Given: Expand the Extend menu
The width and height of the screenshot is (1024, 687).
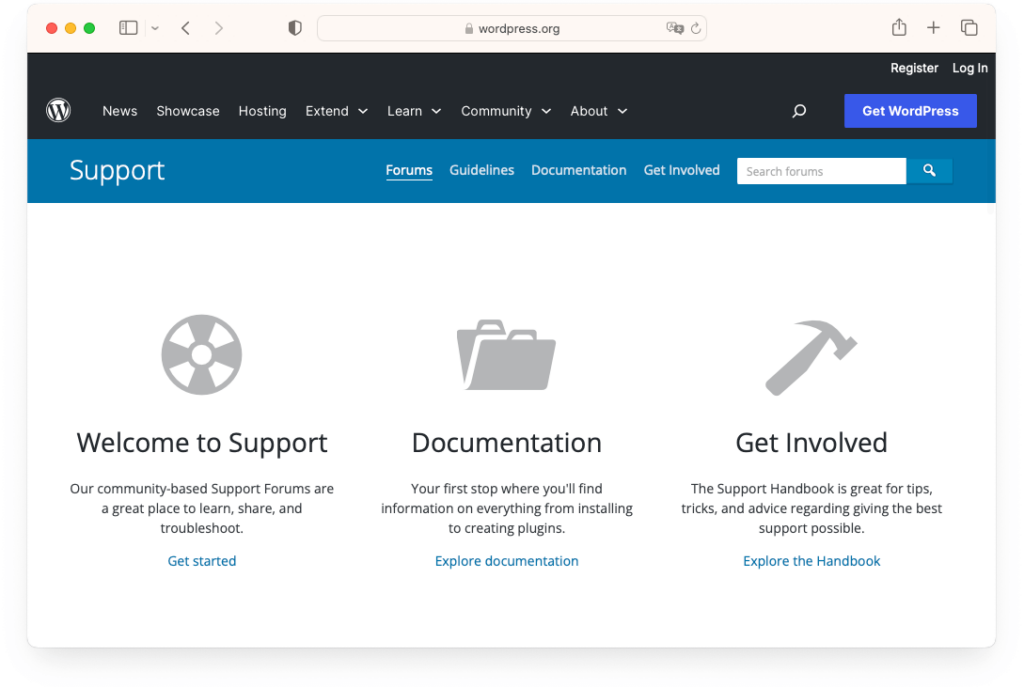Looking at the screenshot, I should (x=336, y=111).
